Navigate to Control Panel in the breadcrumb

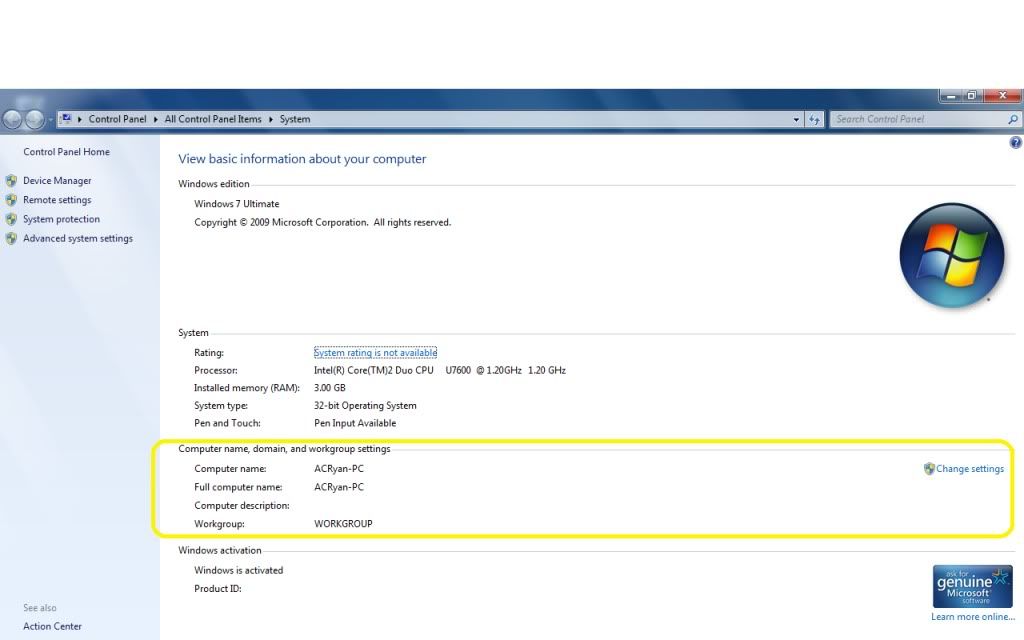pyautogui.click(x=118, y=119)
